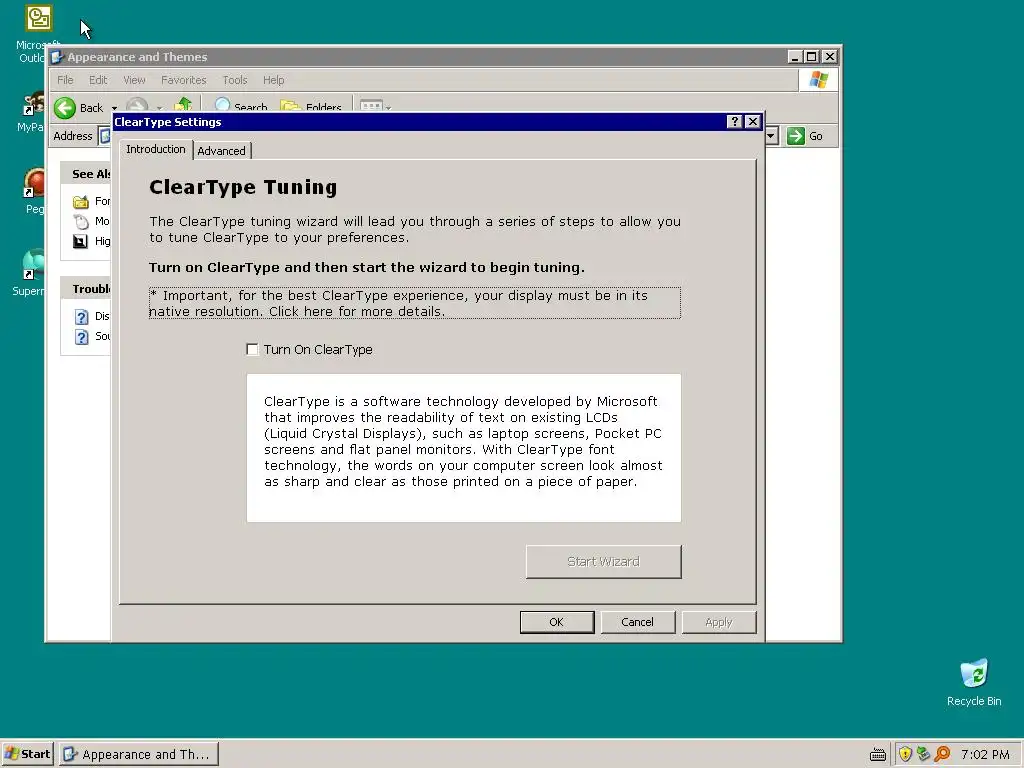Switch to the Advanced tab

click(x=221, y=151)
